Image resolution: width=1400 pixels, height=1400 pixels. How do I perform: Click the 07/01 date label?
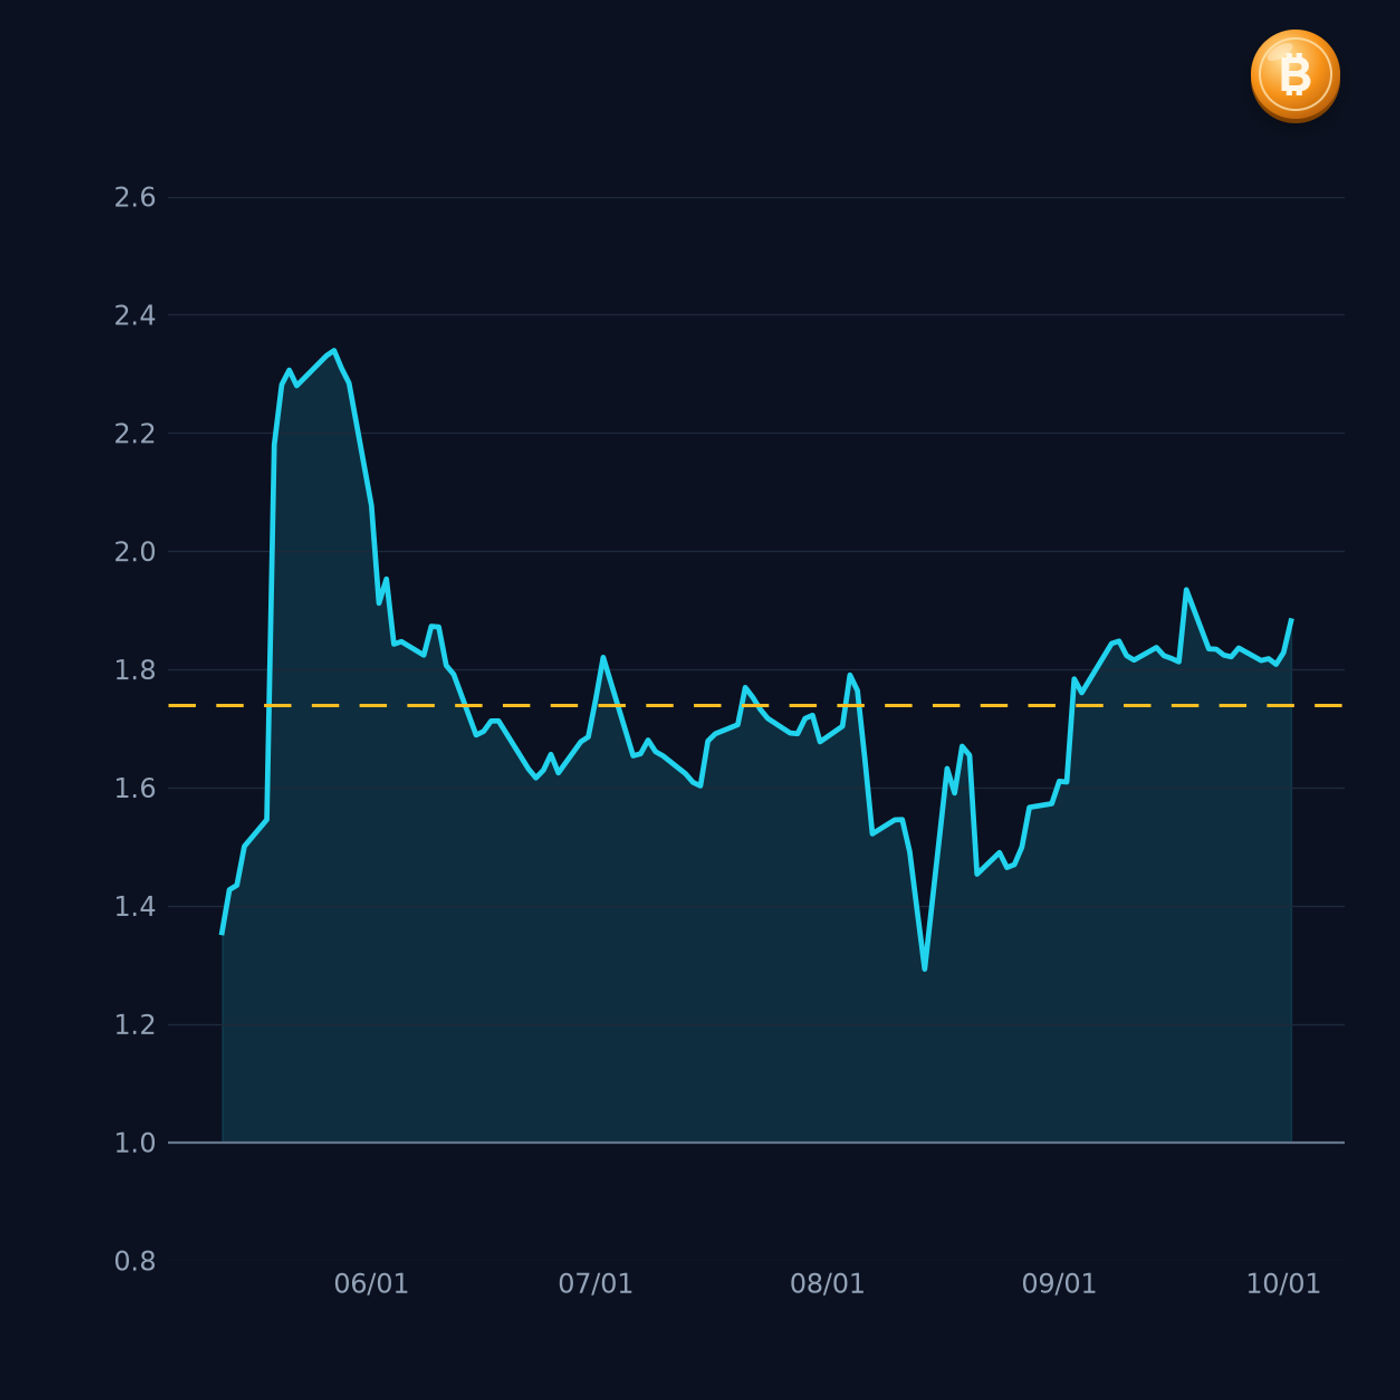point(595,1284)
